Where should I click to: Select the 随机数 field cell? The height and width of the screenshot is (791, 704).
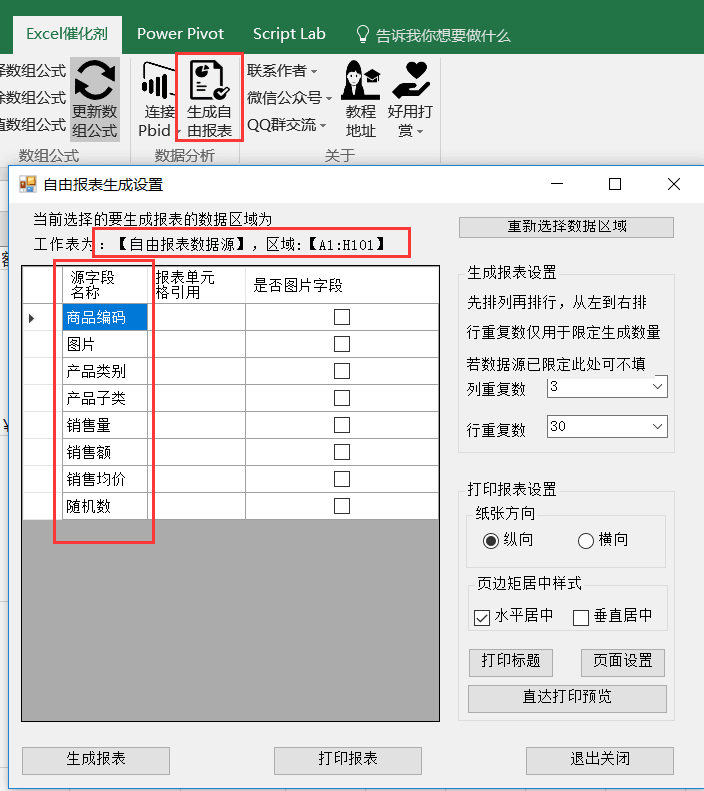click(105, 506)
